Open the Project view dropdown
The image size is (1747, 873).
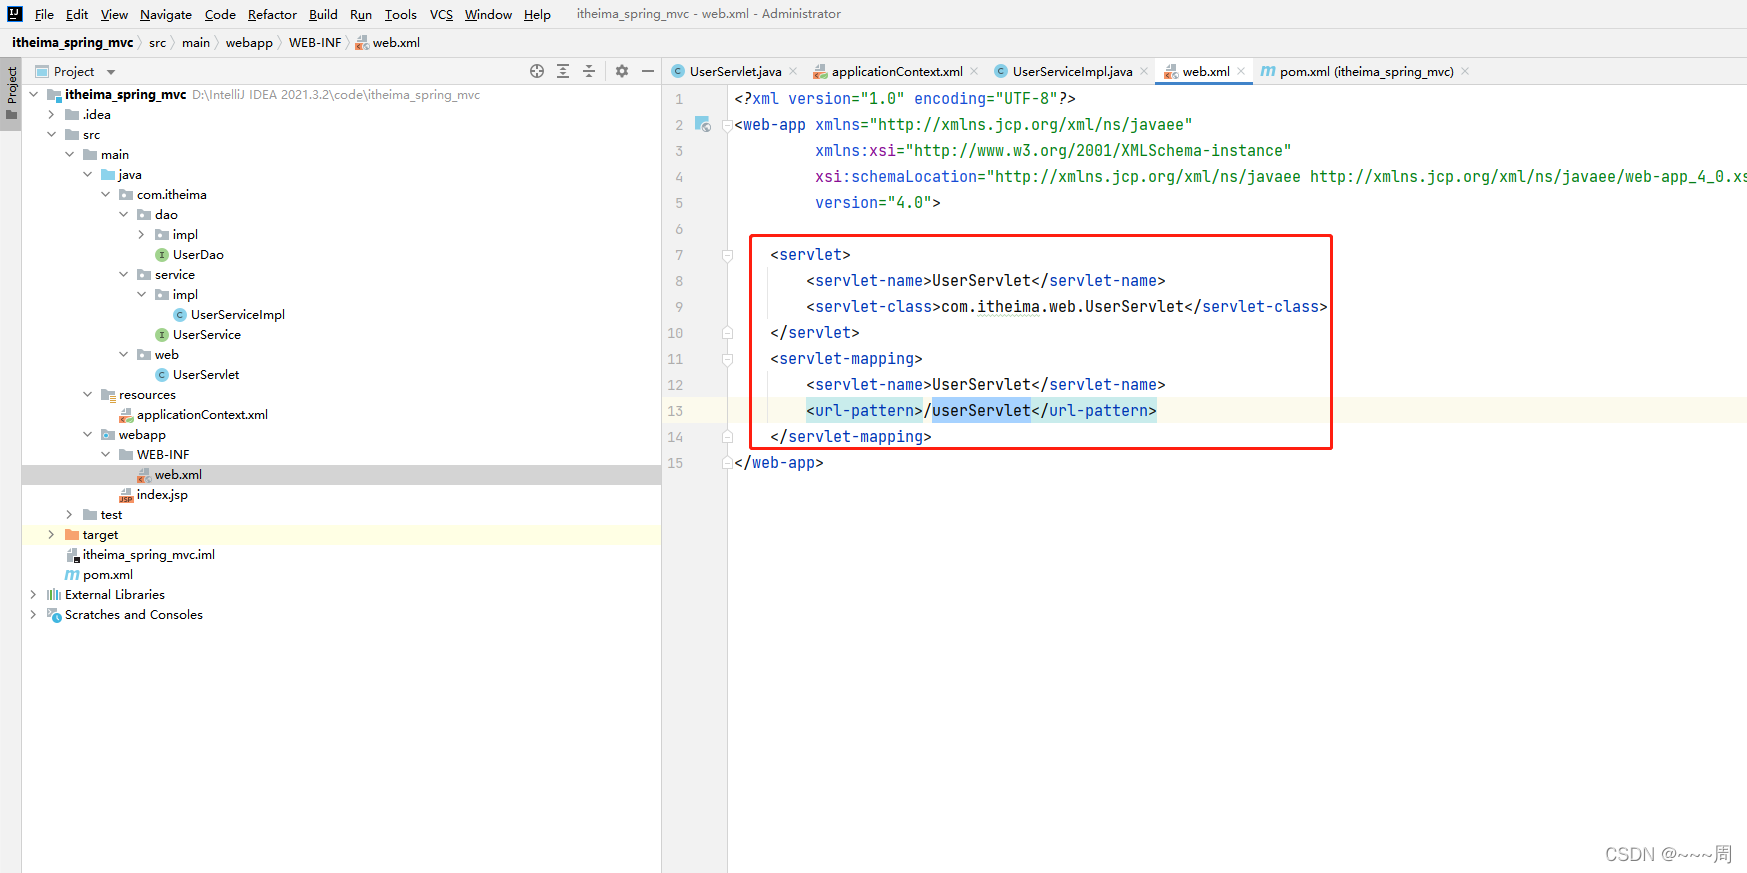(x=111, y=72)
